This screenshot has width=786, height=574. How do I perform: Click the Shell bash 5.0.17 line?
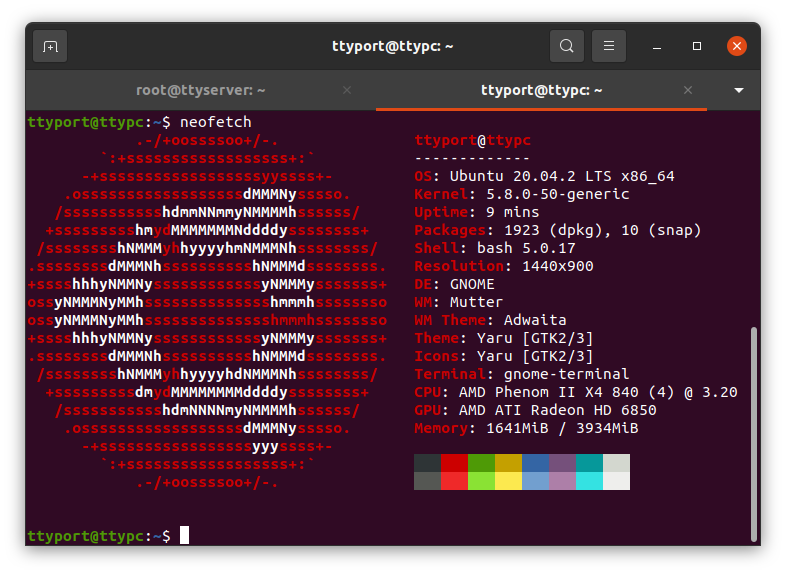point(495,249)
